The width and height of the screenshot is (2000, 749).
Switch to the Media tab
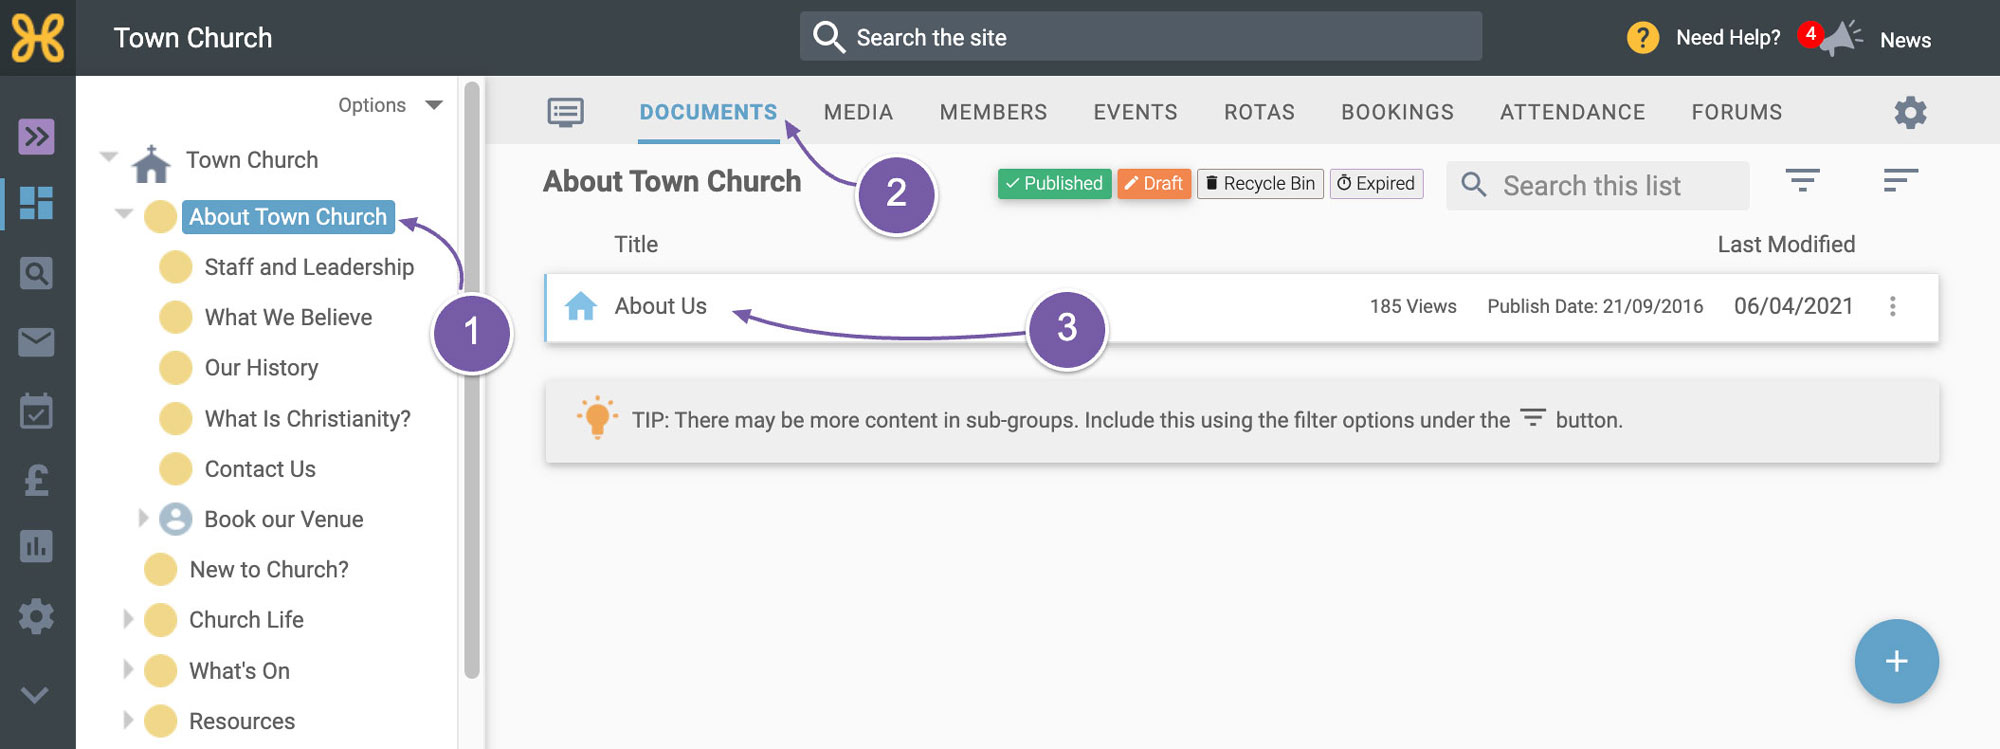coord(858,112)
